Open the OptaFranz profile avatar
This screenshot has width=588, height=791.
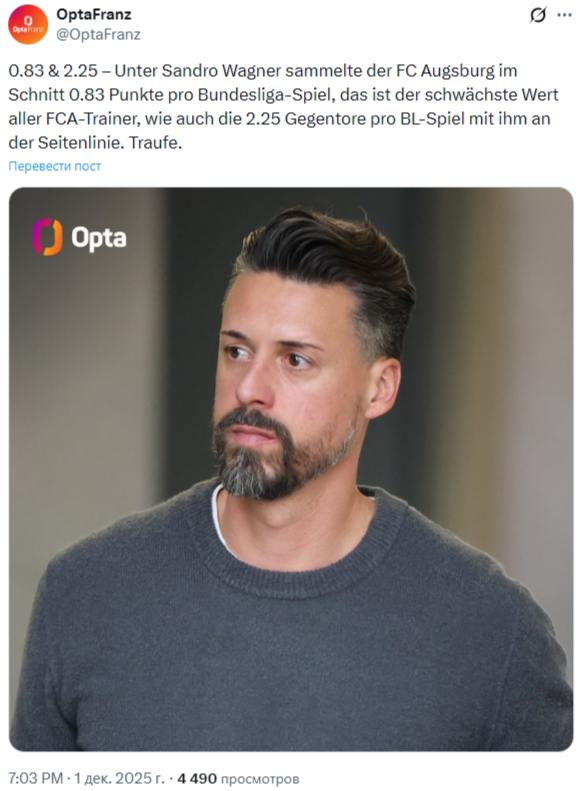click(28, 24)
